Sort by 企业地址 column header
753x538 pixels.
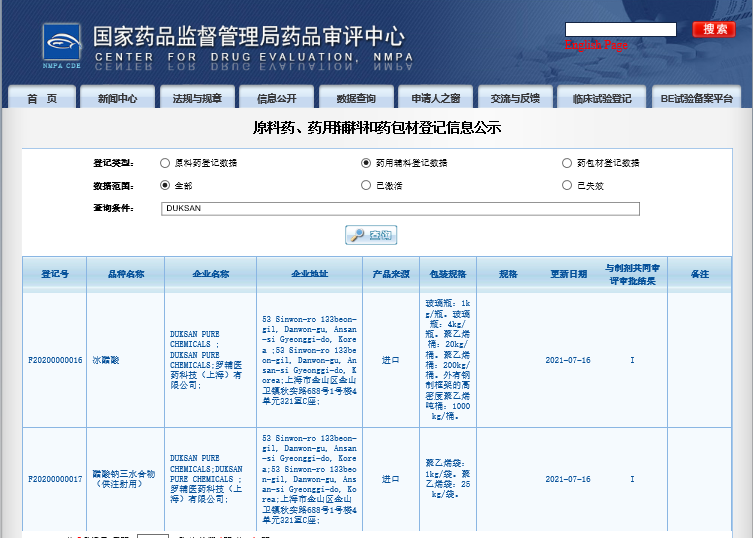coord(310,274)
